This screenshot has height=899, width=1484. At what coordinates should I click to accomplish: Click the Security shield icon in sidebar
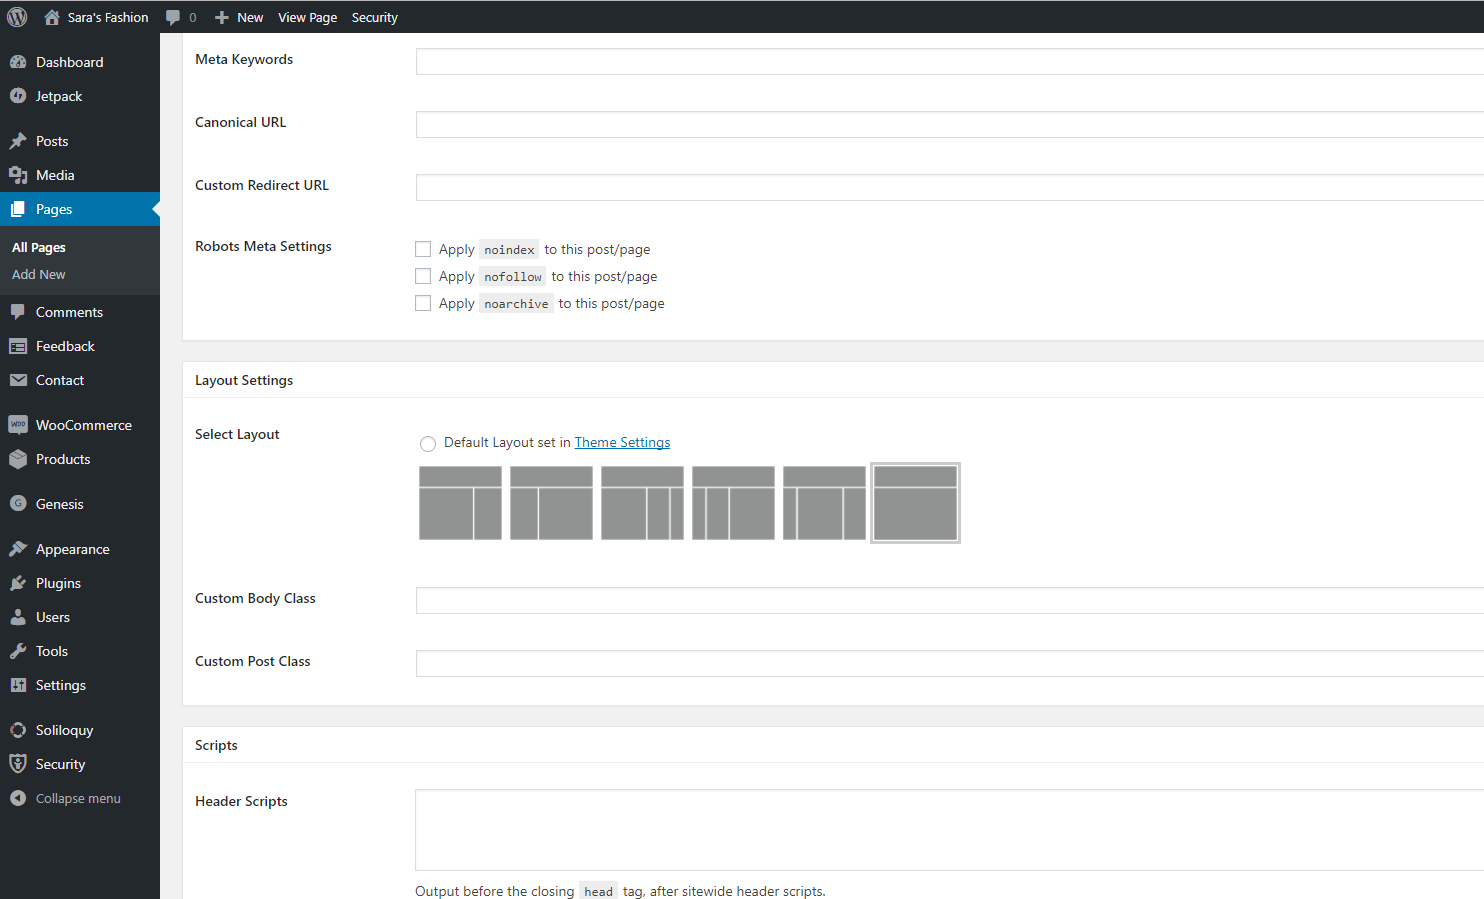click(x=18, y=764)
